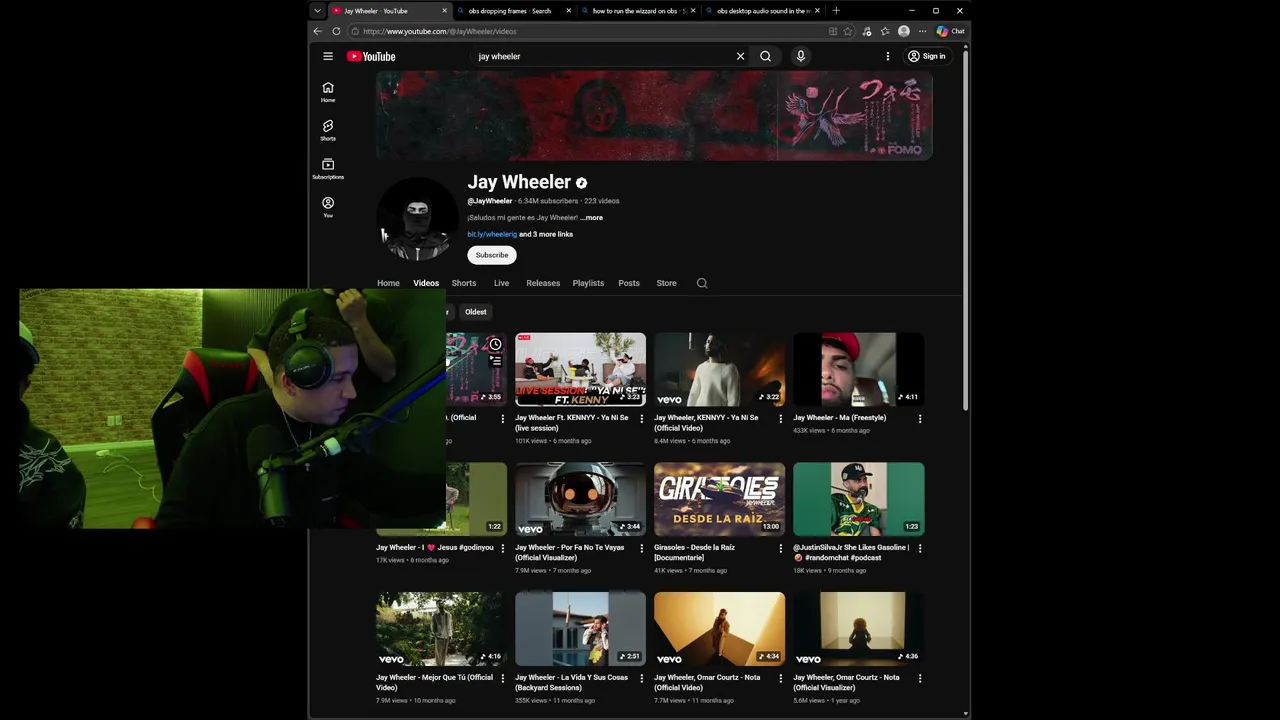Screen dimensions: 1280x720
Task: Open Shorts in the sidebar
Action: coord(328,130)
